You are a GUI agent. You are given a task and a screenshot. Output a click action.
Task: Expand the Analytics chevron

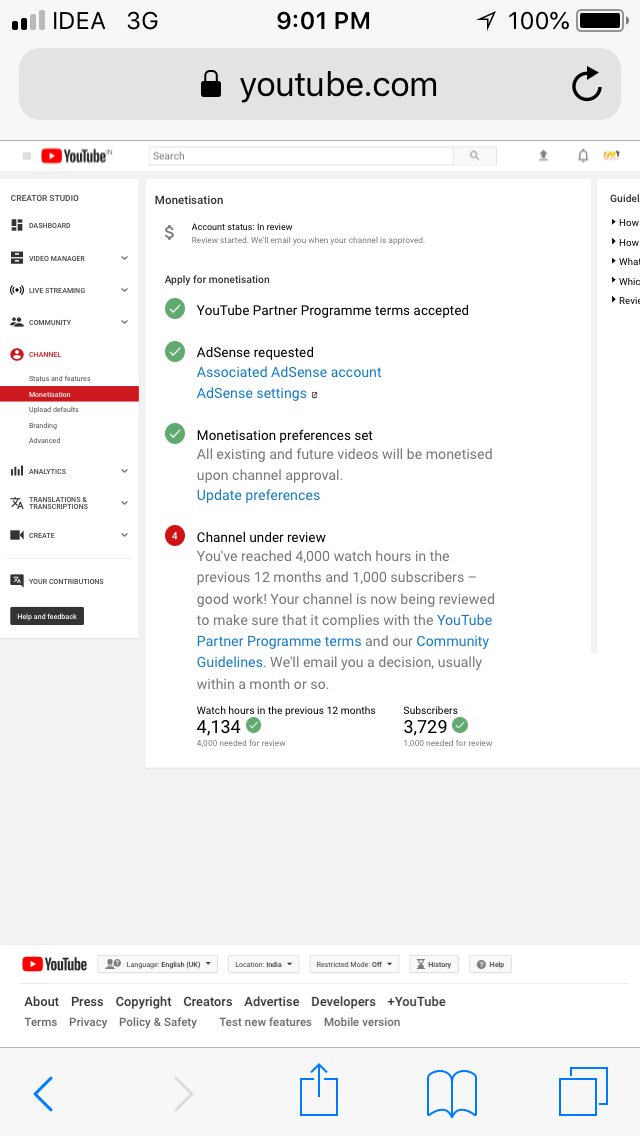point(124,471)
